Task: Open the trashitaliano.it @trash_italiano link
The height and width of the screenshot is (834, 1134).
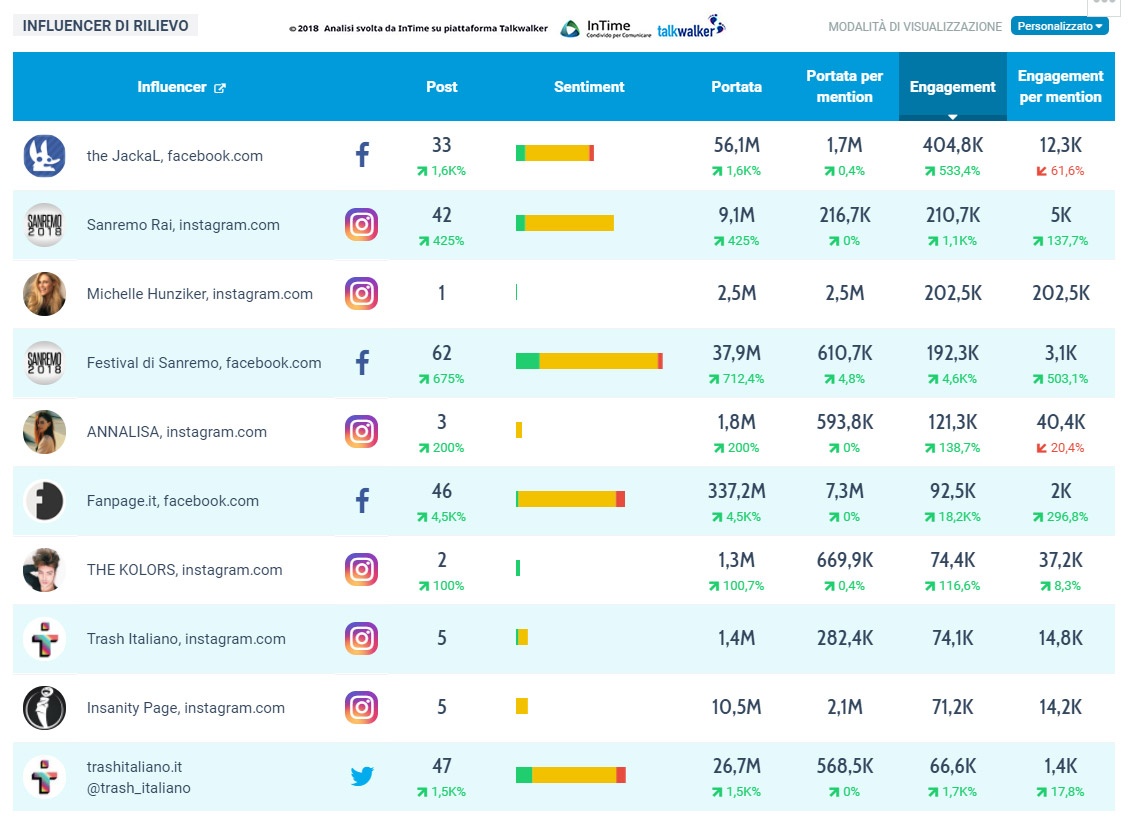Action: pyautogui.click(x=138, y=777)
